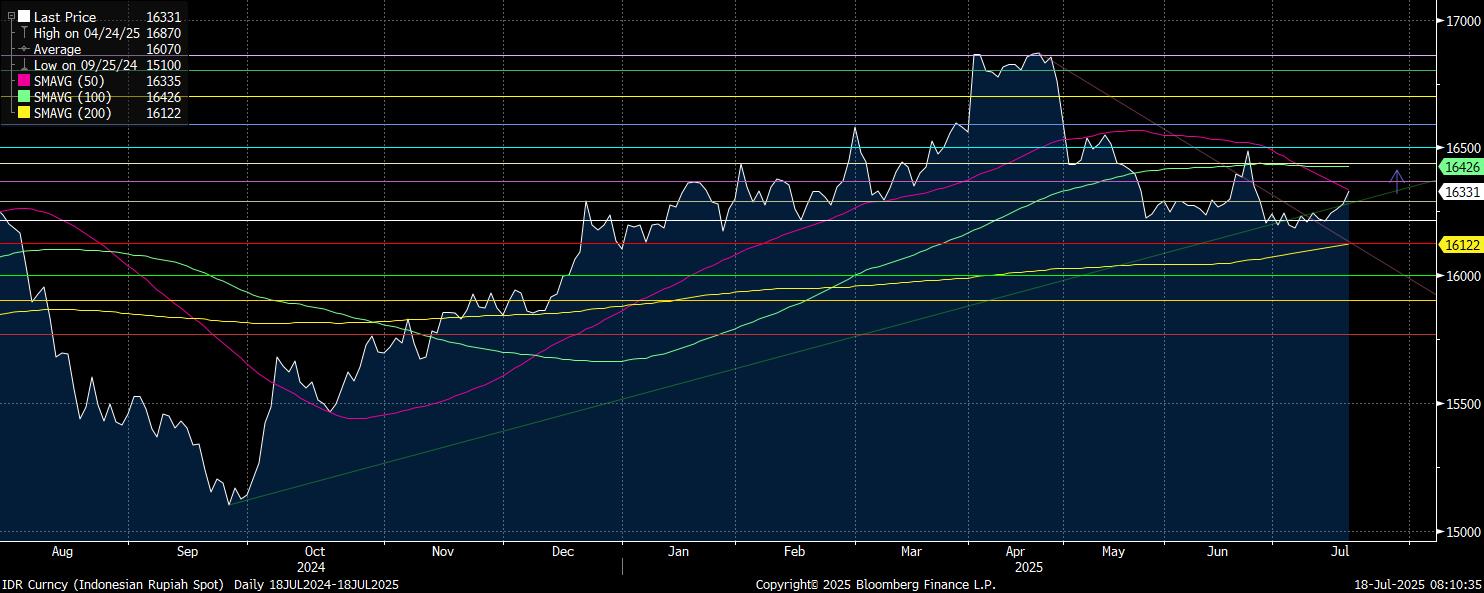Click the High marker icon in legend
The image size is (1484, 593).
click(24, 33)
